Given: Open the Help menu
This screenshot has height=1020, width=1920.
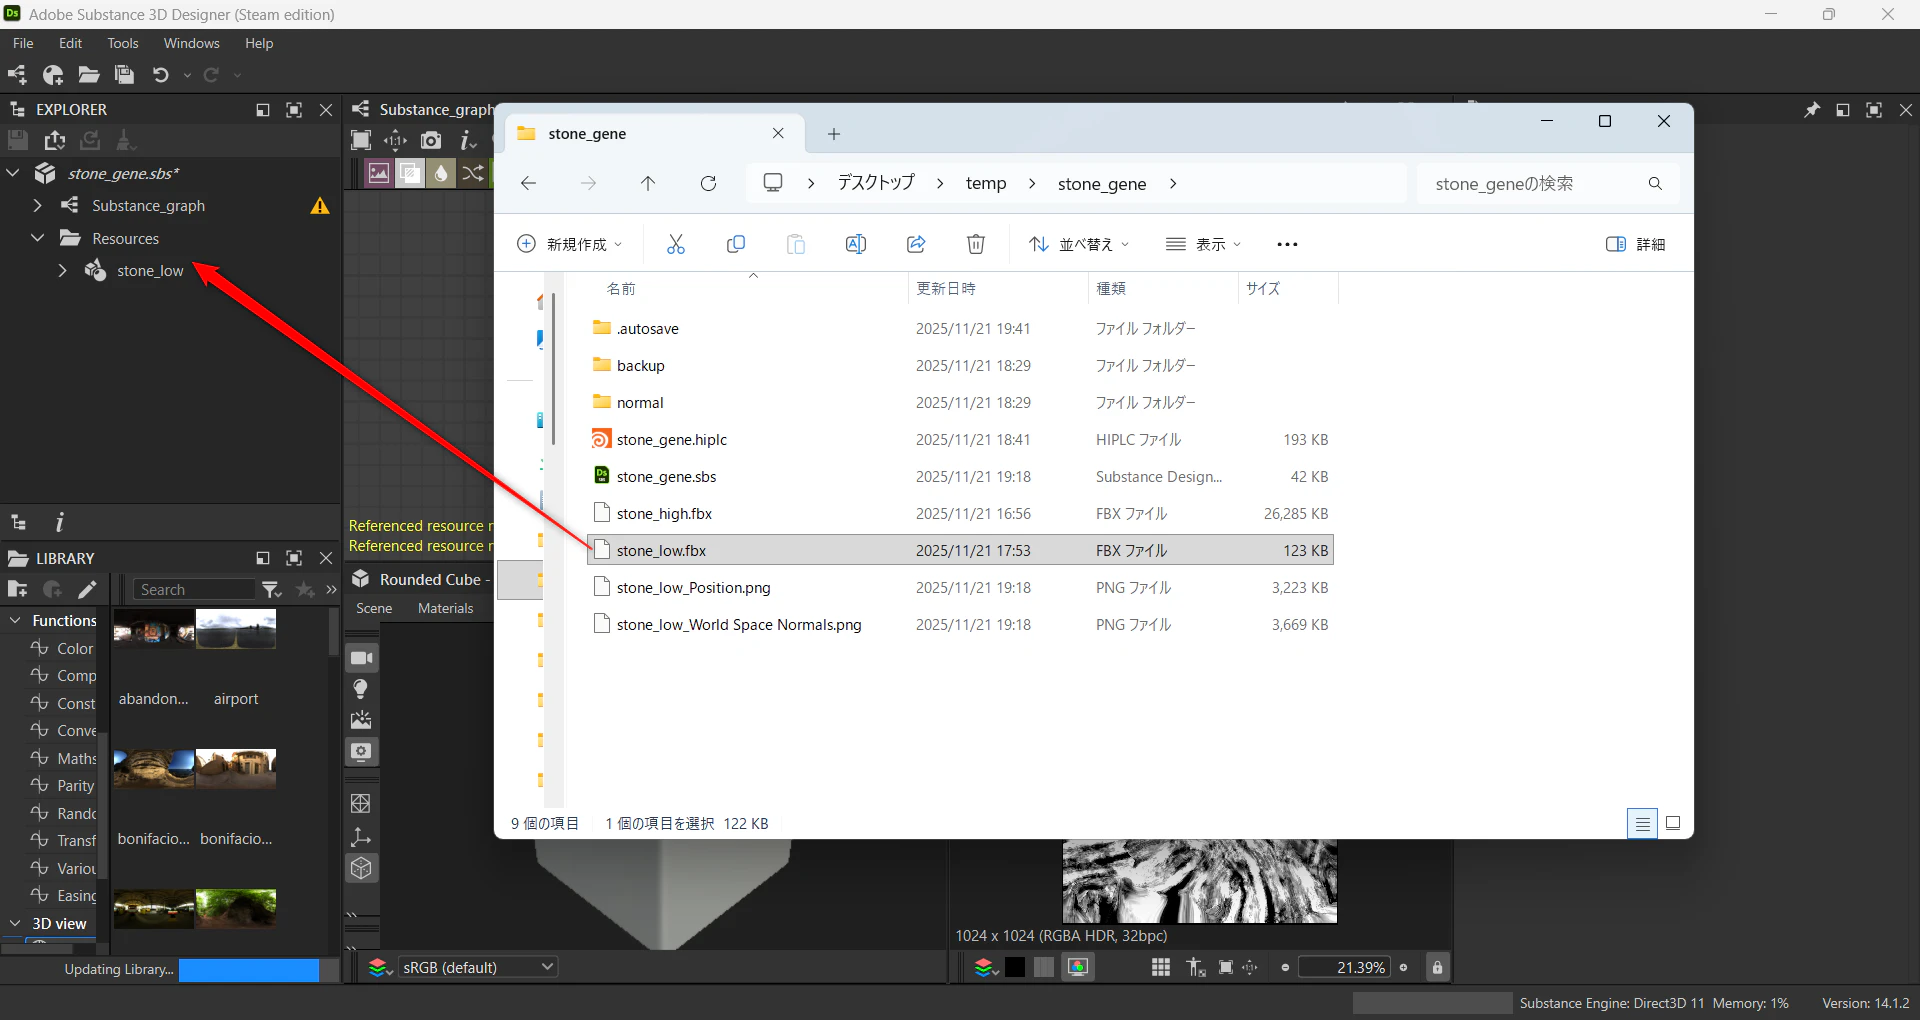Looking at the screenshot, I should pos(259,43).
